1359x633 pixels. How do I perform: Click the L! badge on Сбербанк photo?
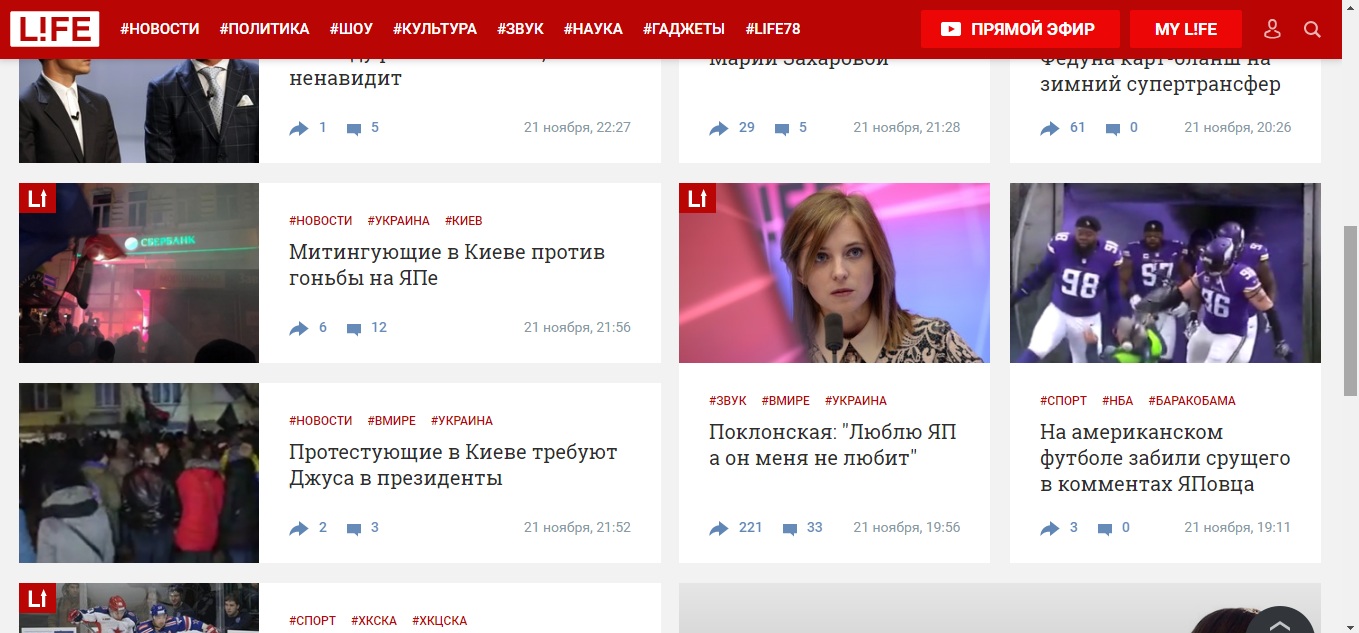[x=37, y=198]
